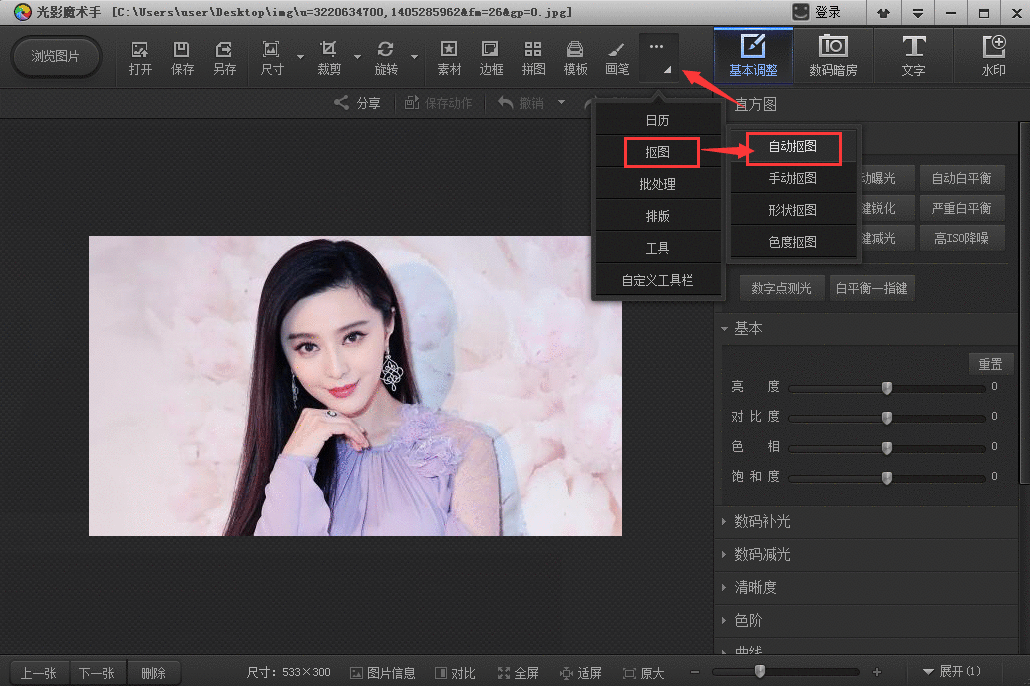Screen dimensions: 1030x686
Task: Open an image using the 打开 icon
Action: pos(139,56)
